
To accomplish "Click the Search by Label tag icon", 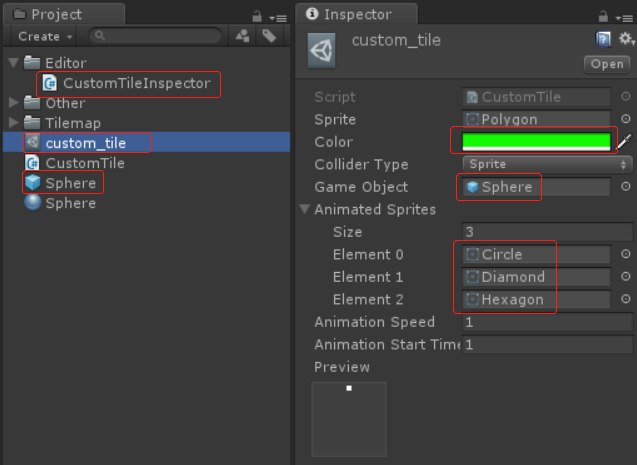I will [269, 36].
